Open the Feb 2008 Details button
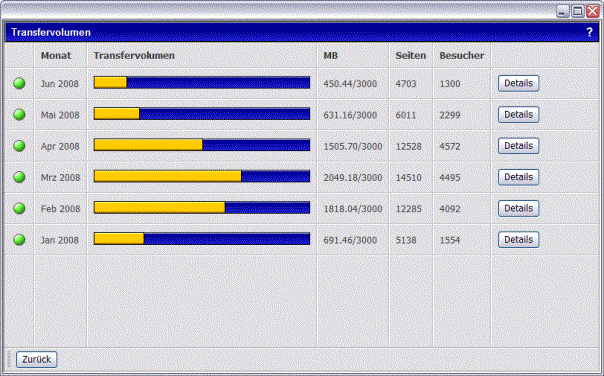Viewport: 604px width, 376px height. coord(518,208)
